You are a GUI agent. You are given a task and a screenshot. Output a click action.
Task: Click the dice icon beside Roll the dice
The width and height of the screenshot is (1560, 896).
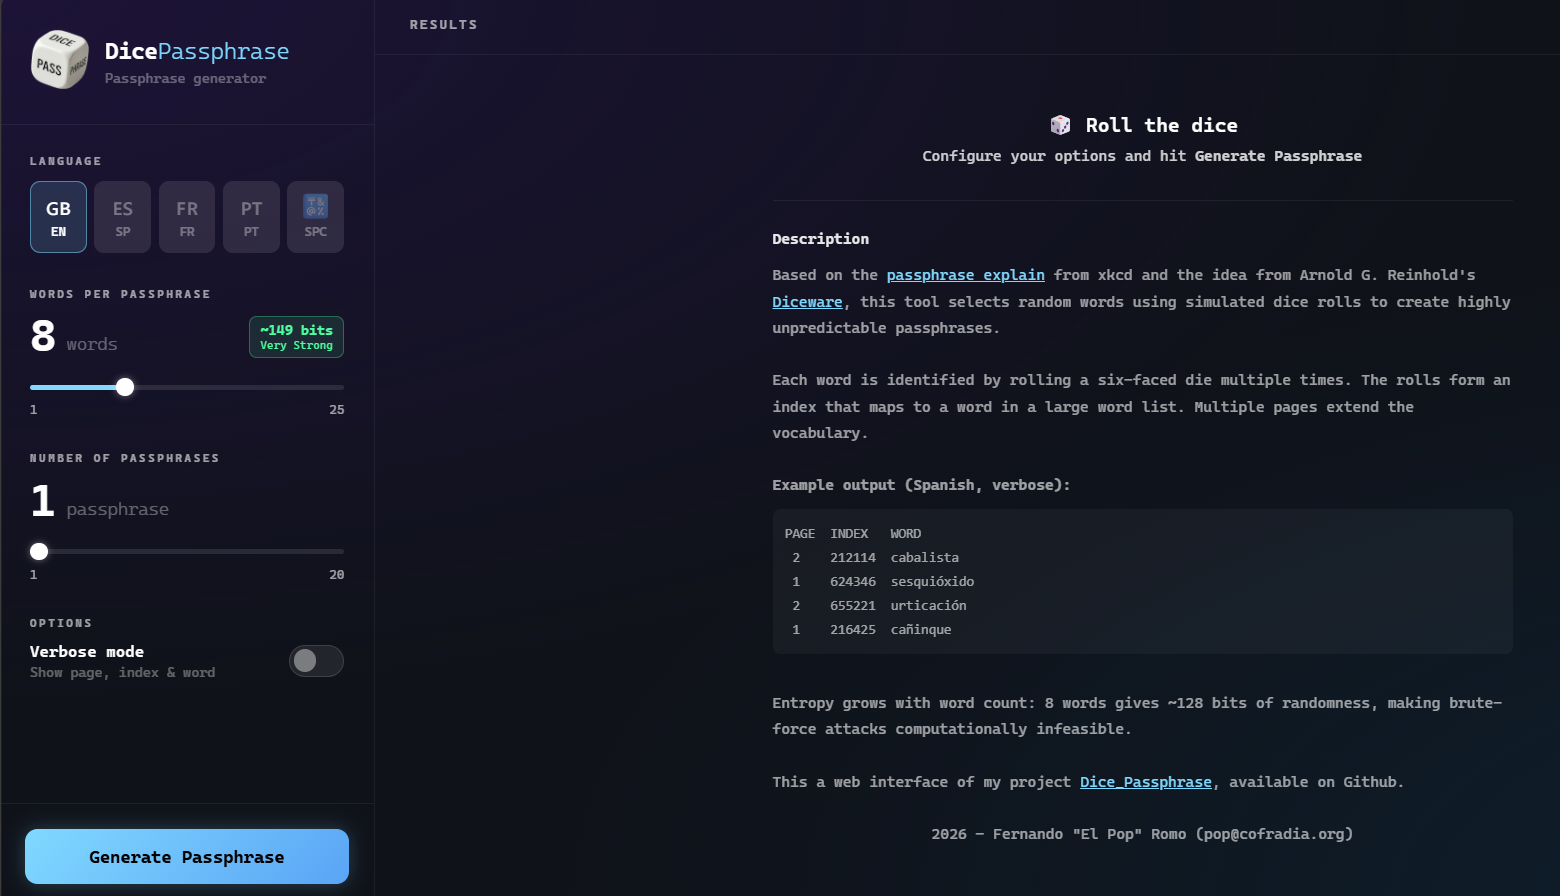pyautogui.click(x=1060, y=125)
